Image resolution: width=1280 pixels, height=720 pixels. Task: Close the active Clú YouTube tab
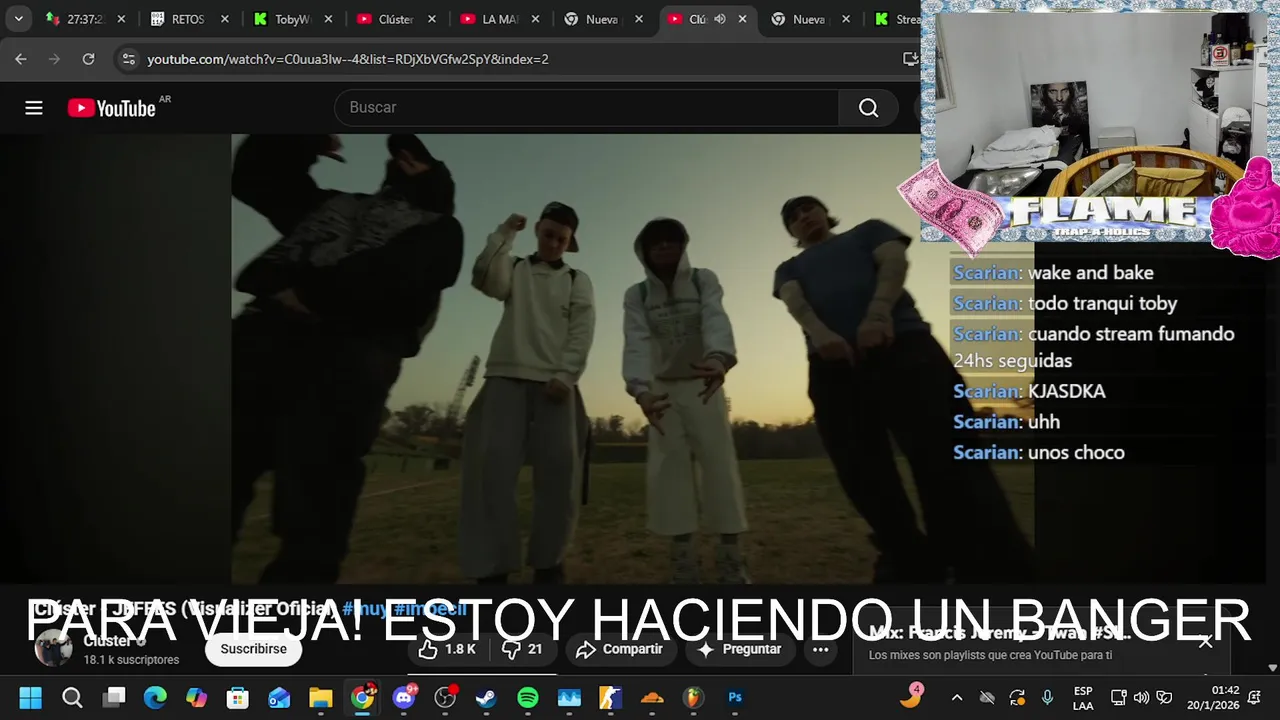(742, 19)
